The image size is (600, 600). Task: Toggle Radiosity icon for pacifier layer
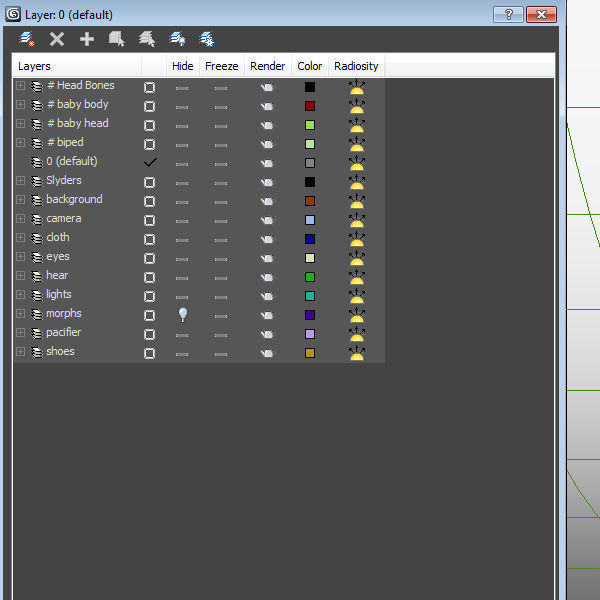tap(357, 334)
